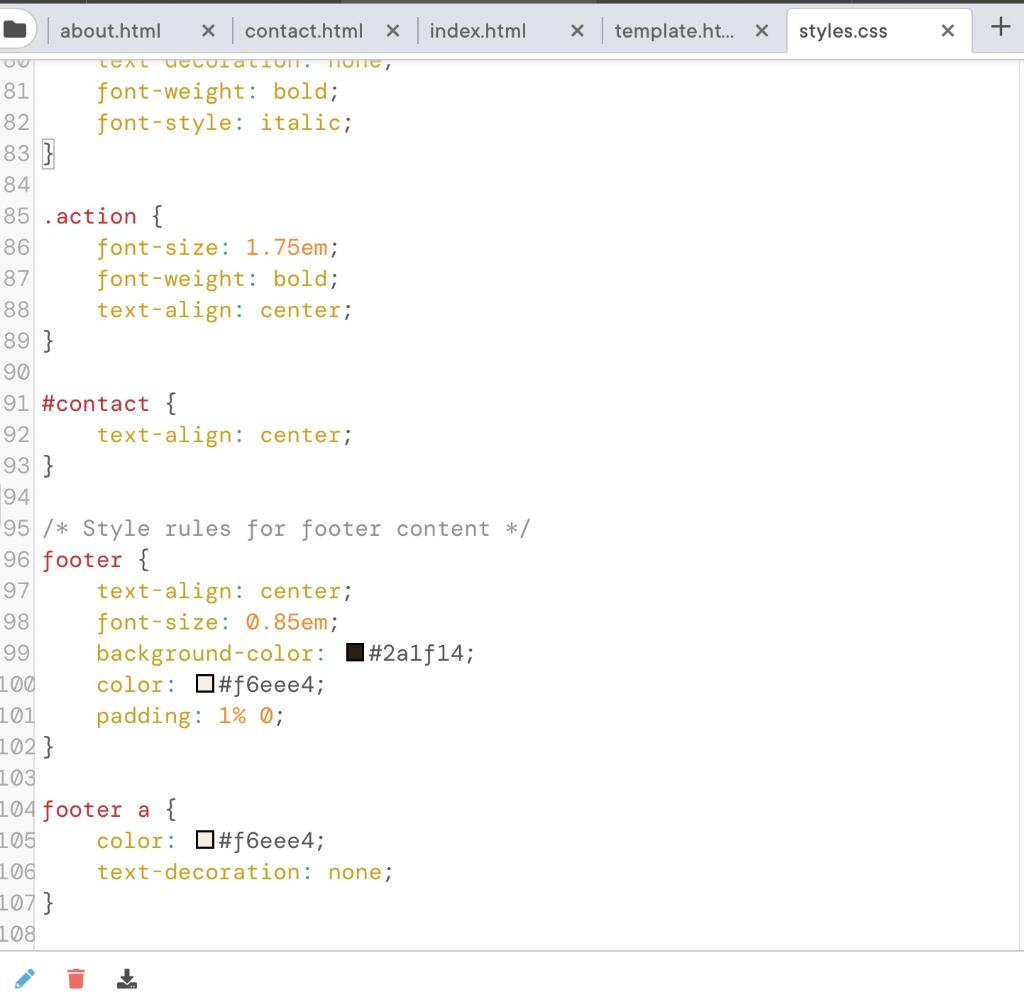Add a new tab with plus icon
The width and height of the screenshot is (1024, 1007).
1000,27
